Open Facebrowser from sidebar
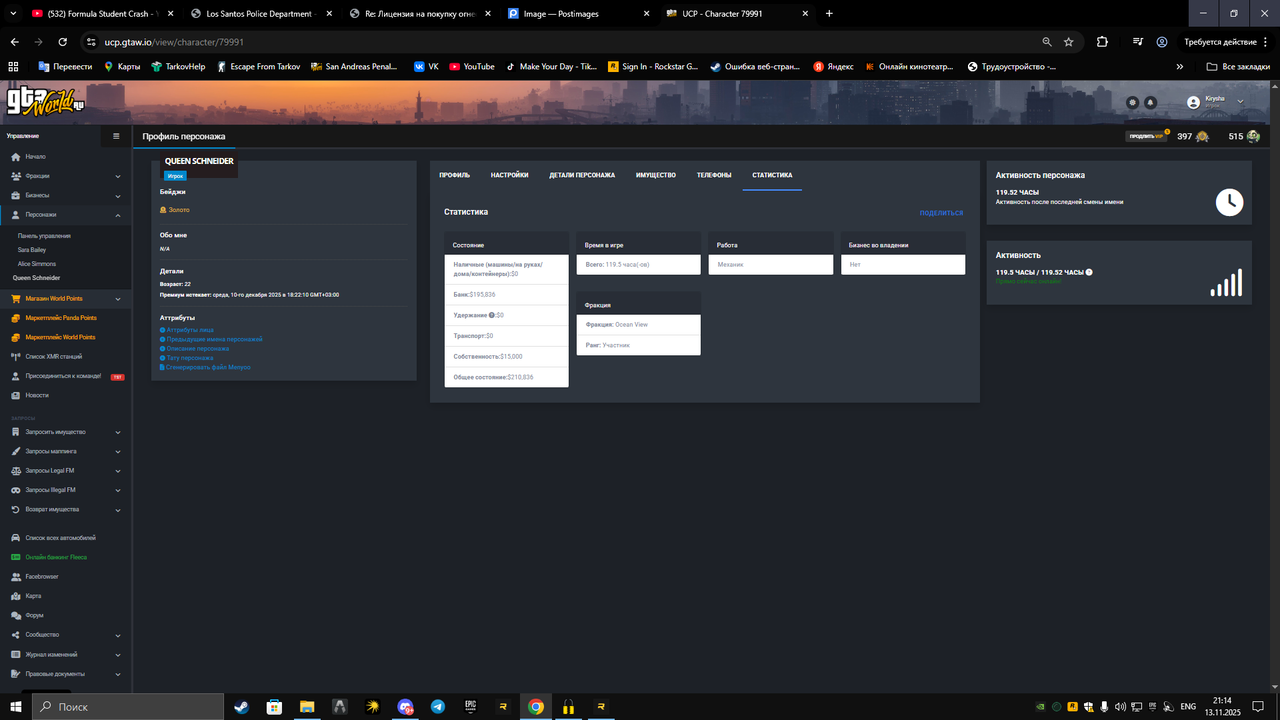 click(x=42, y=577)
